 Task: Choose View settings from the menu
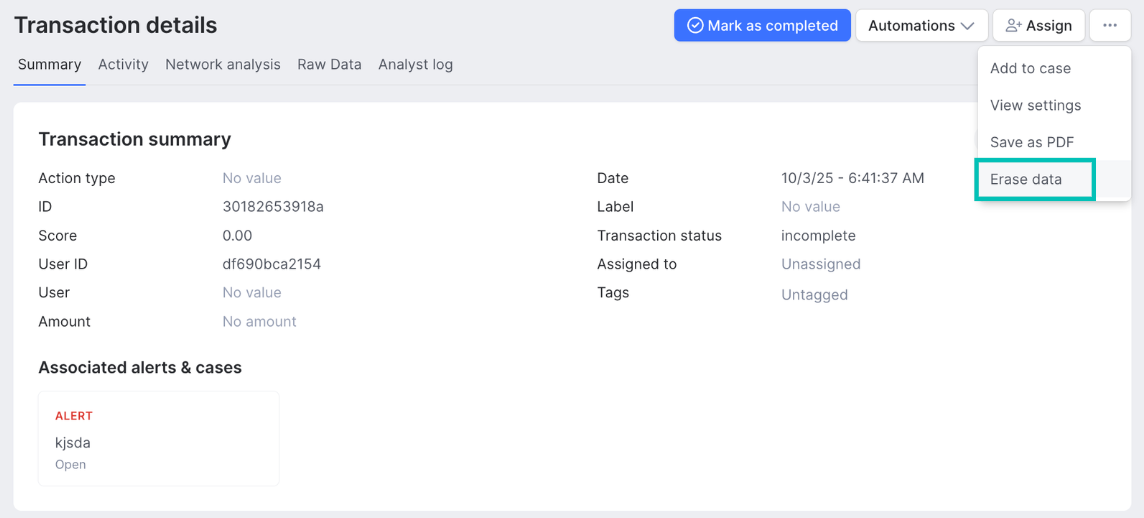1035,105
